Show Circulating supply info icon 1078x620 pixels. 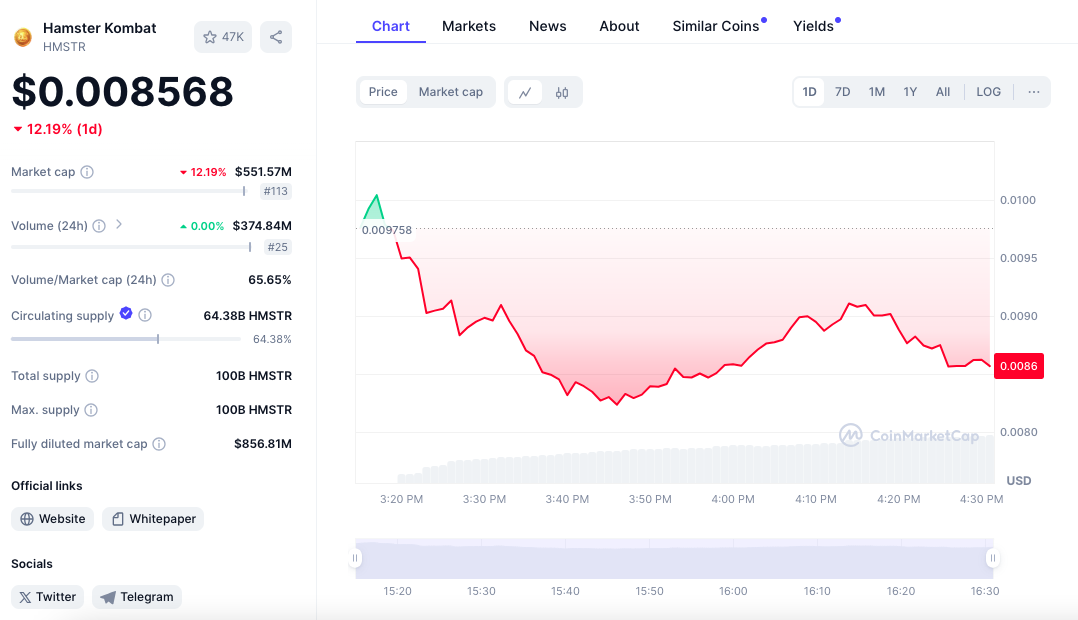[145, 315]
